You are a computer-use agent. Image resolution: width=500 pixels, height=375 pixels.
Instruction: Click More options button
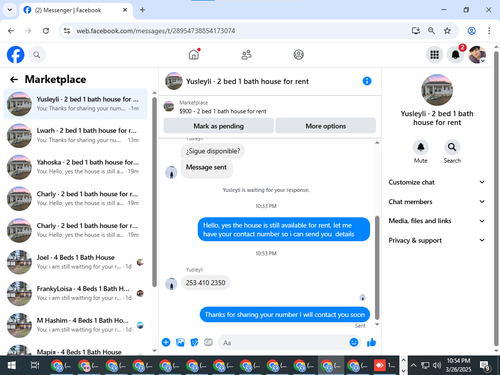point(326,126)
